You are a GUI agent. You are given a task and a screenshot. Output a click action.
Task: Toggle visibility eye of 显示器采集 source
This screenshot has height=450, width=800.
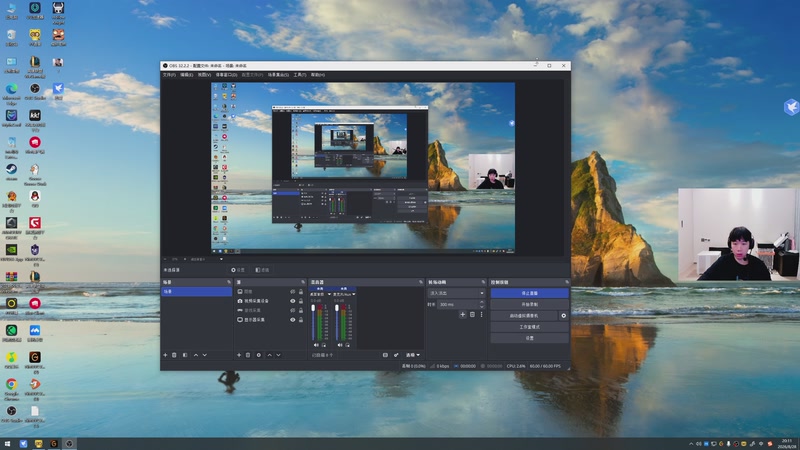292,320
